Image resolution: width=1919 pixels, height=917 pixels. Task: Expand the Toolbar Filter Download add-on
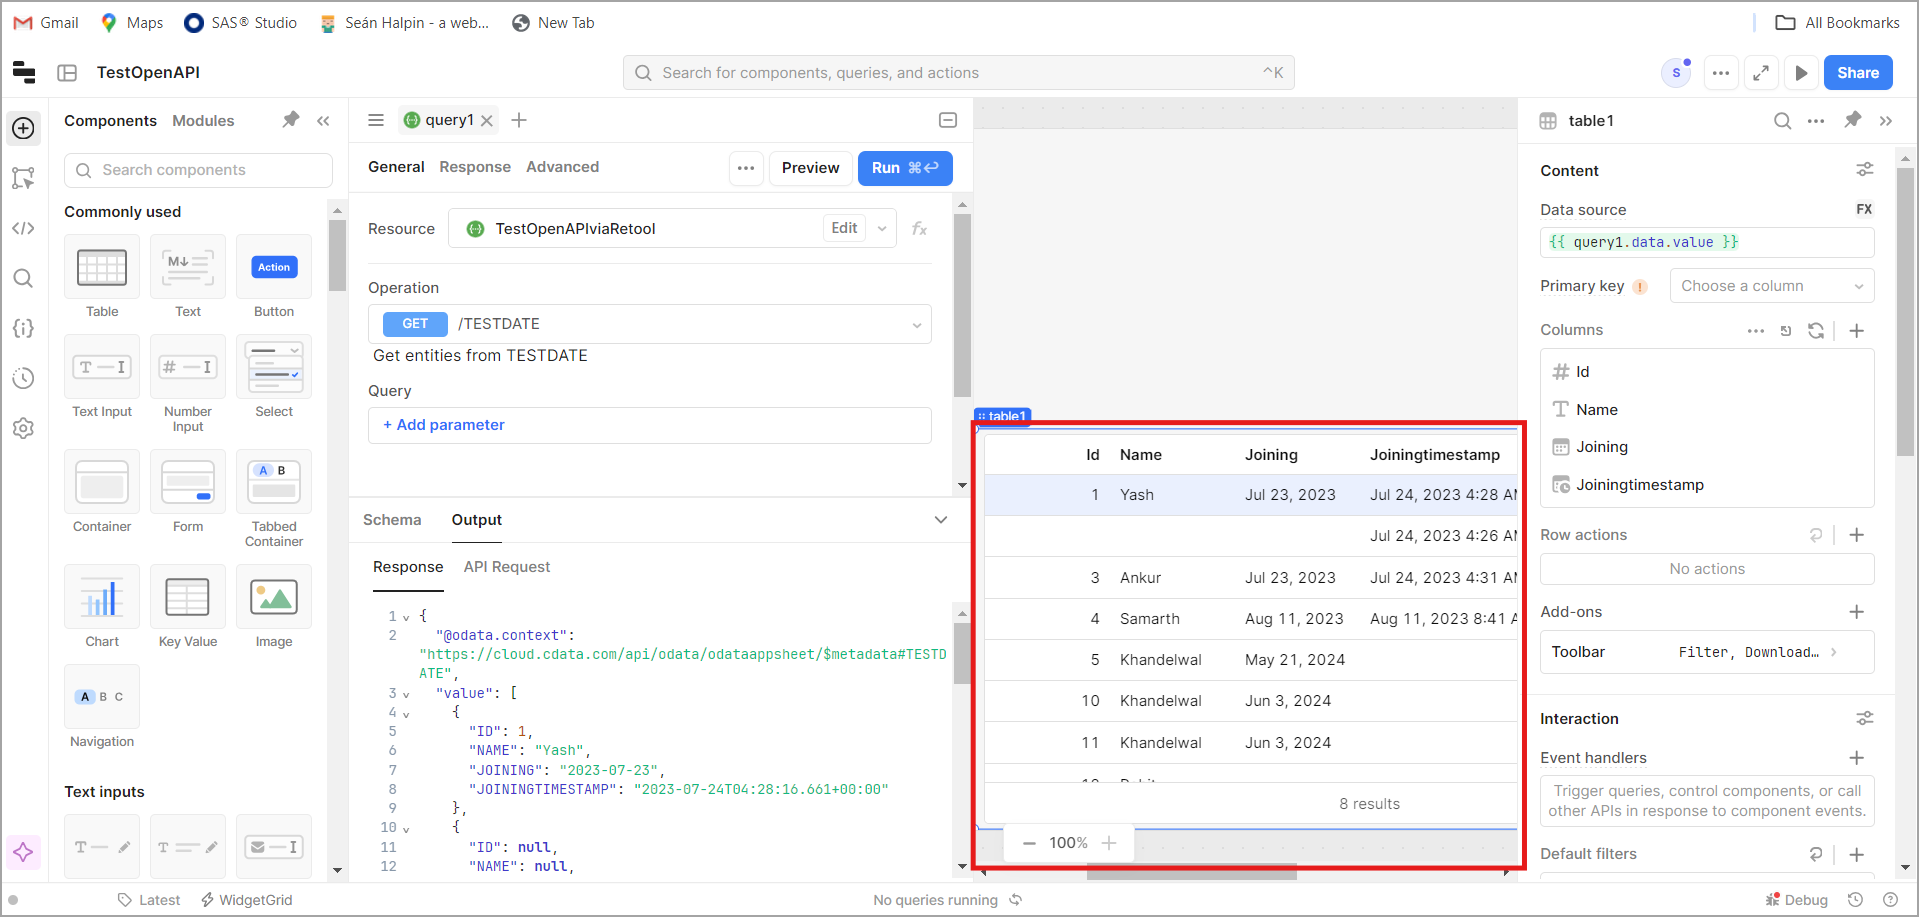1834,652
